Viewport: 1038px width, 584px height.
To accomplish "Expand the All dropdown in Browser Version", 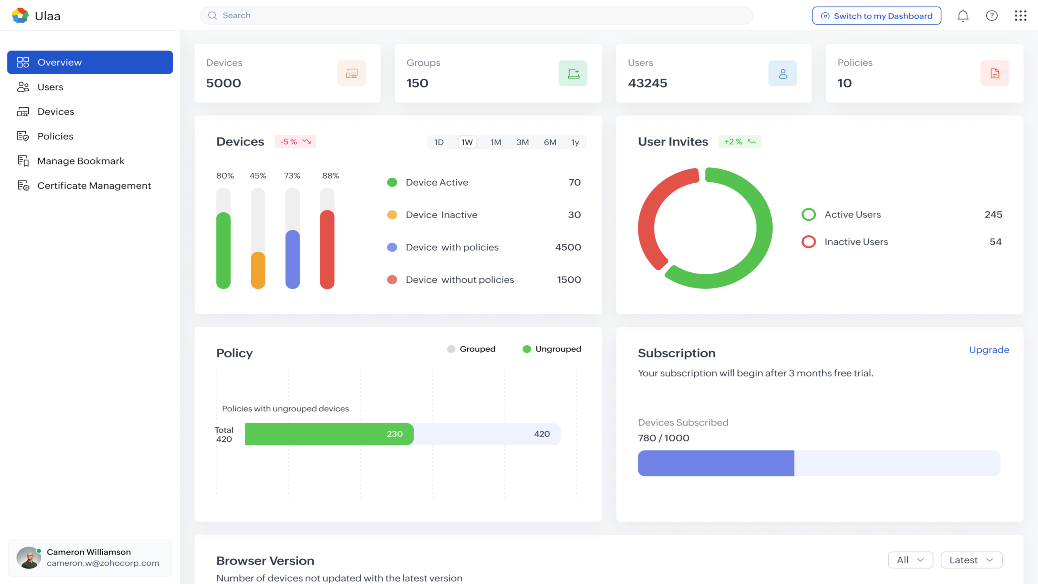I will (910, 560).
